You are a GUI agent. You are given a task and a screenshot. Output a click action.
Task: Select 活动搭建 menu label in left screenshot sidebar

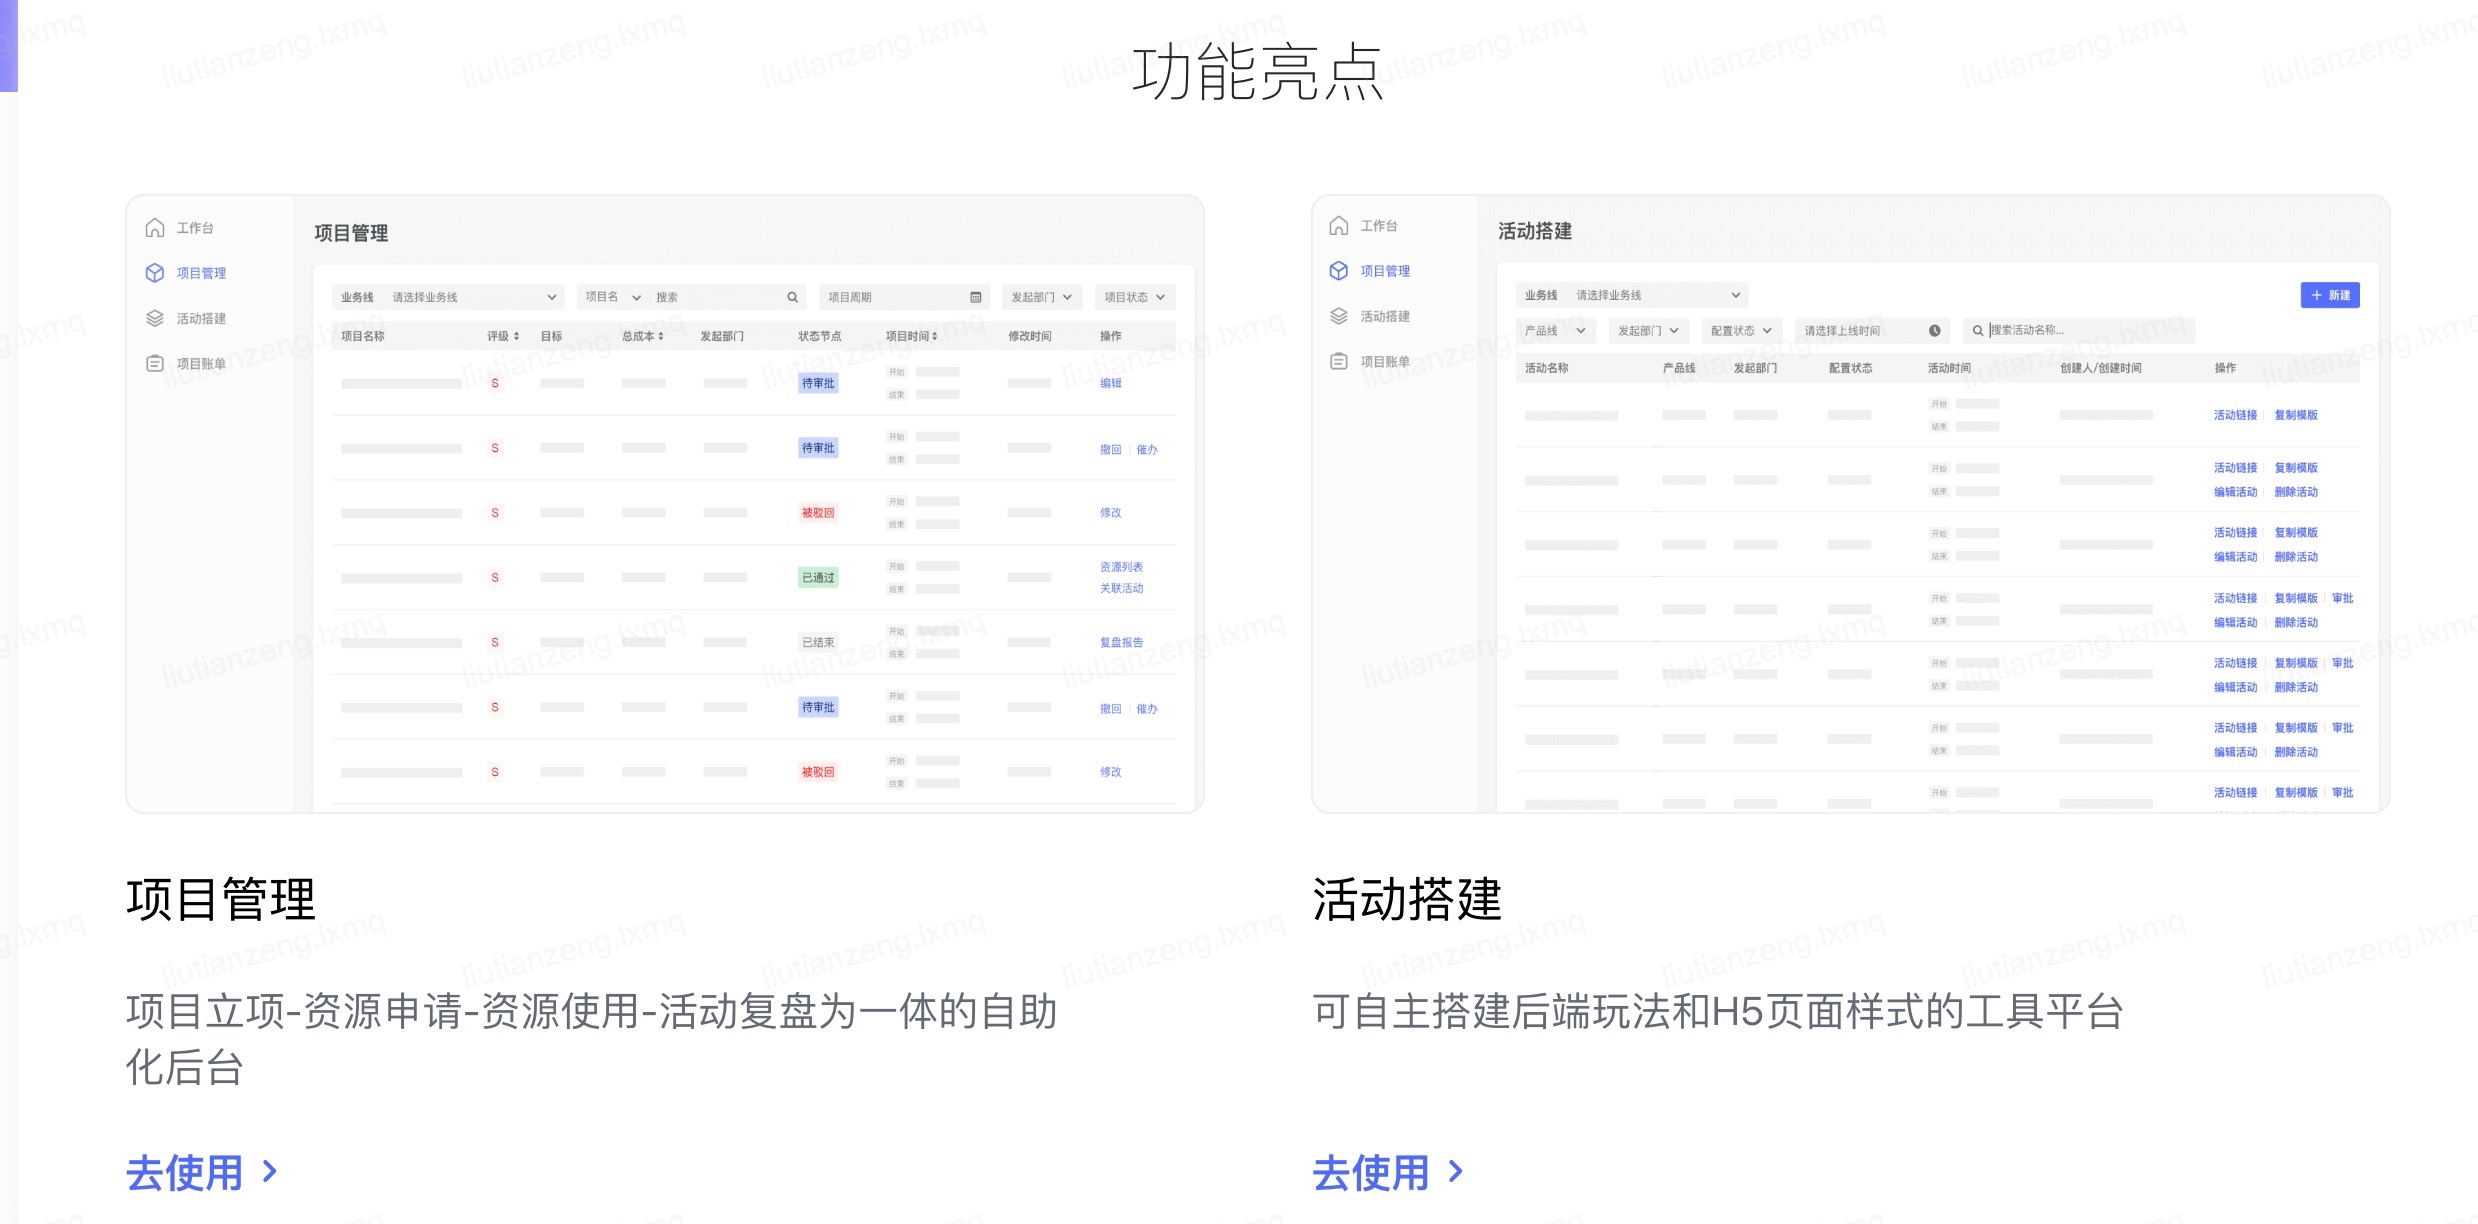[x=201, y=318]
